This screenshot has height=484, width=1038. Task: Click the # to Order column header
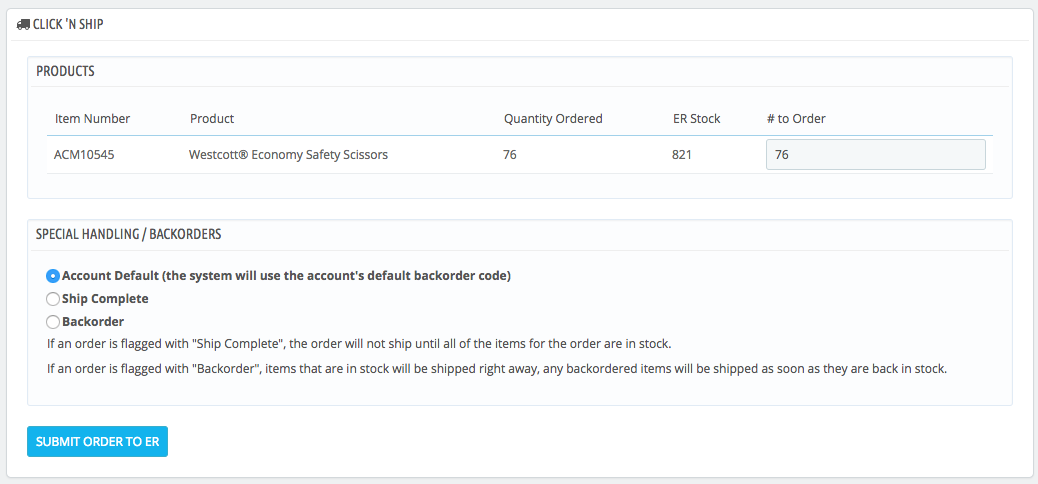(796, 119)
